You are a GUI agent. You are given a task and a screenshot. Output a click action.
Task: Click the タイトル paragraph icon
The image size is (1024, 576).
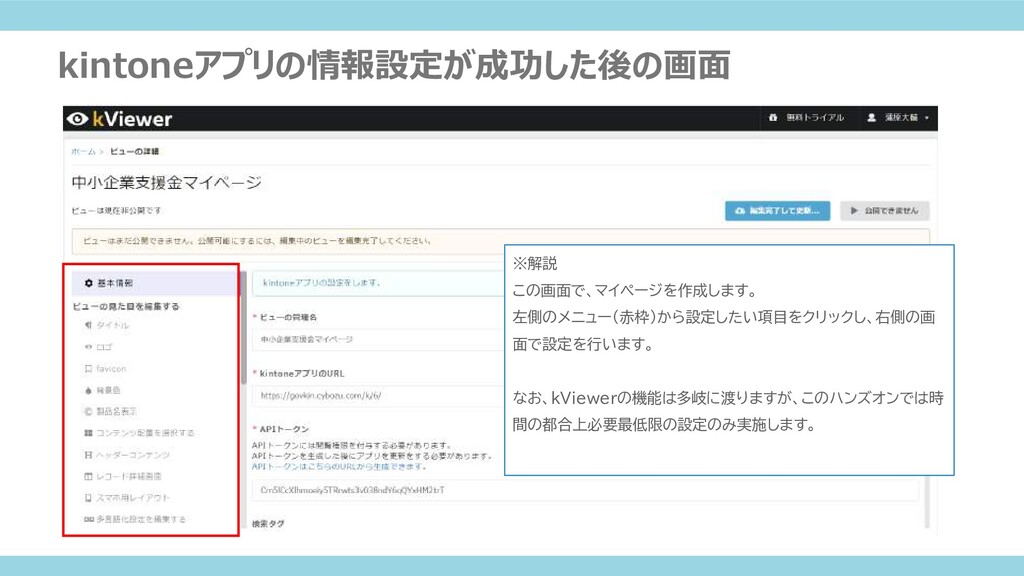pyautogui.click(x=88, y=325)
